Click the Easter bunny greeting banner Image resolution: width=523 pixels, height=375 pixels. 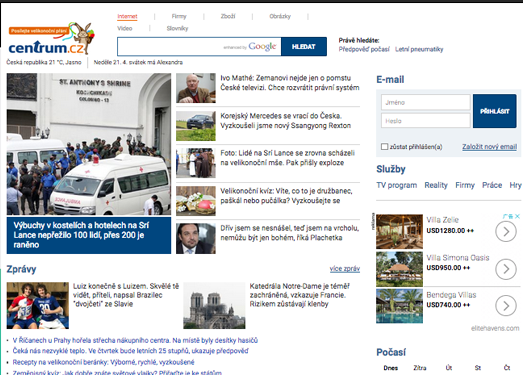click(x=39, y=31)
